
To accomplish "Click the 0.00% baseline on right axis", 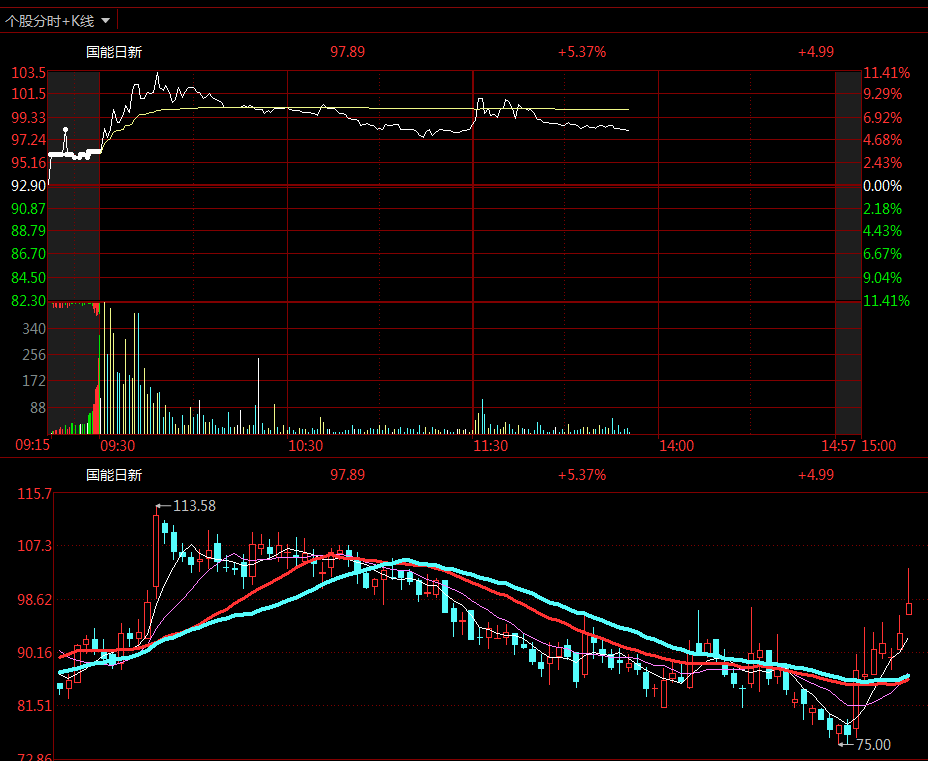I will (882, 186).
